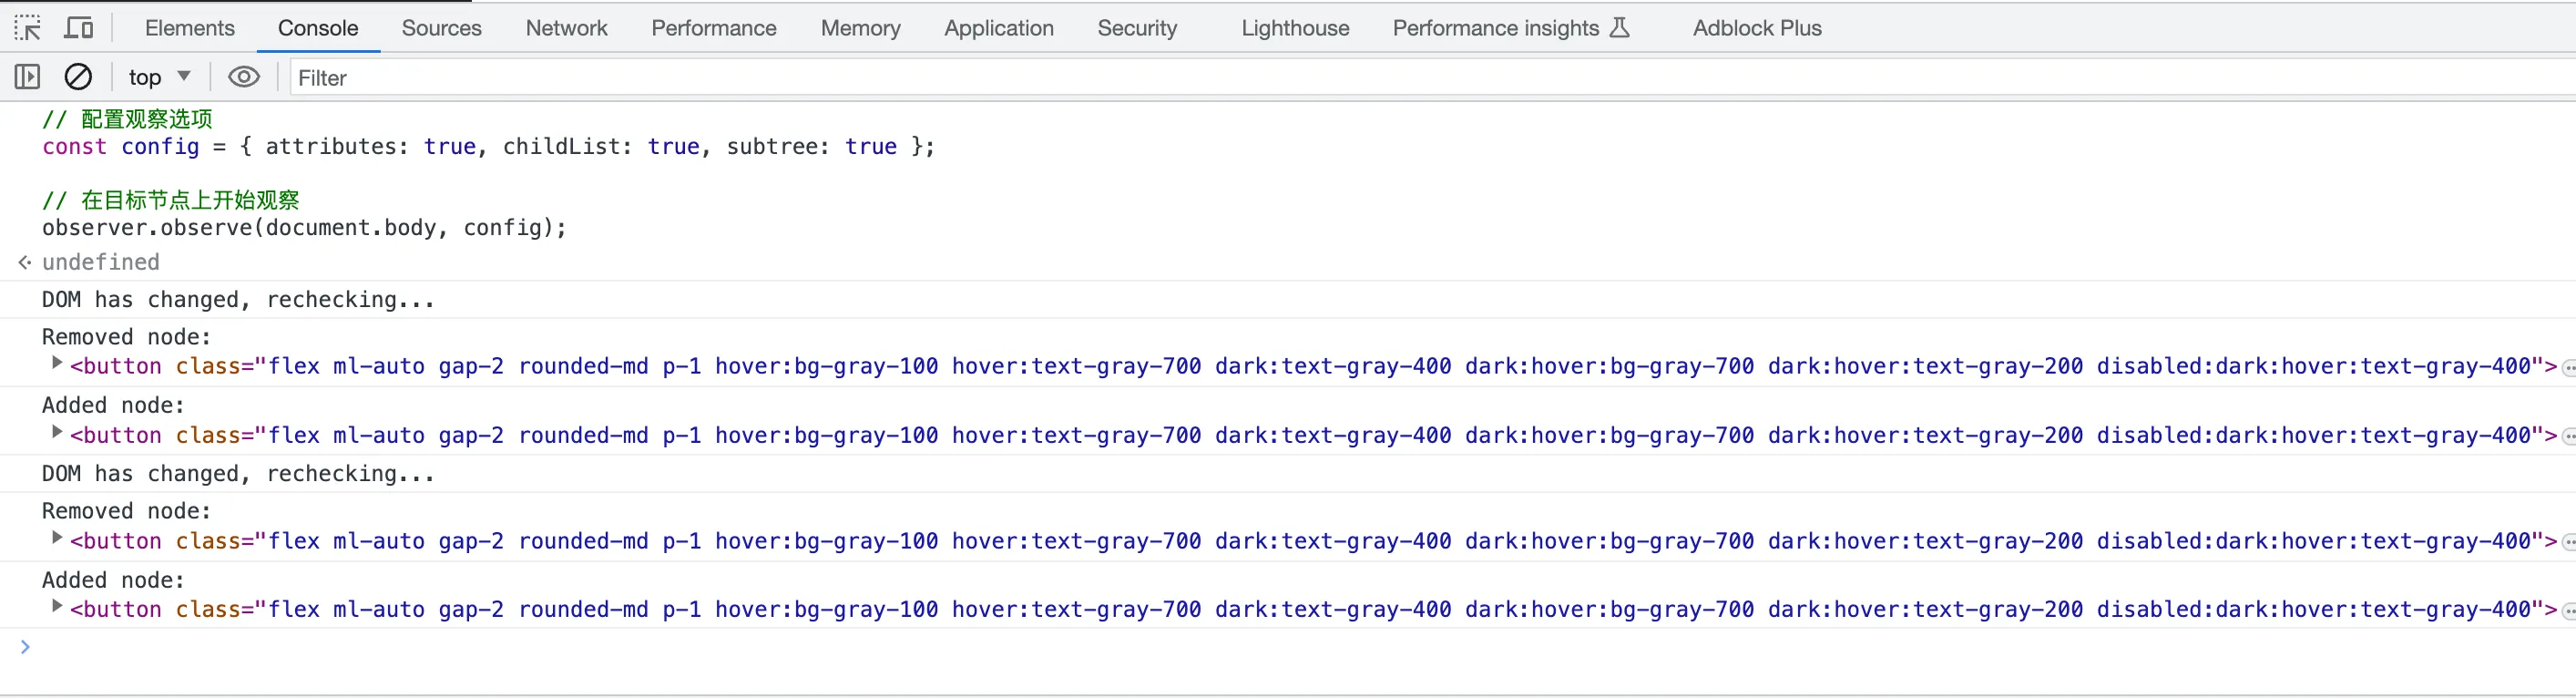Clear the console output
The height and width of the screenshot is (698, 2576).
click(78, 77)
